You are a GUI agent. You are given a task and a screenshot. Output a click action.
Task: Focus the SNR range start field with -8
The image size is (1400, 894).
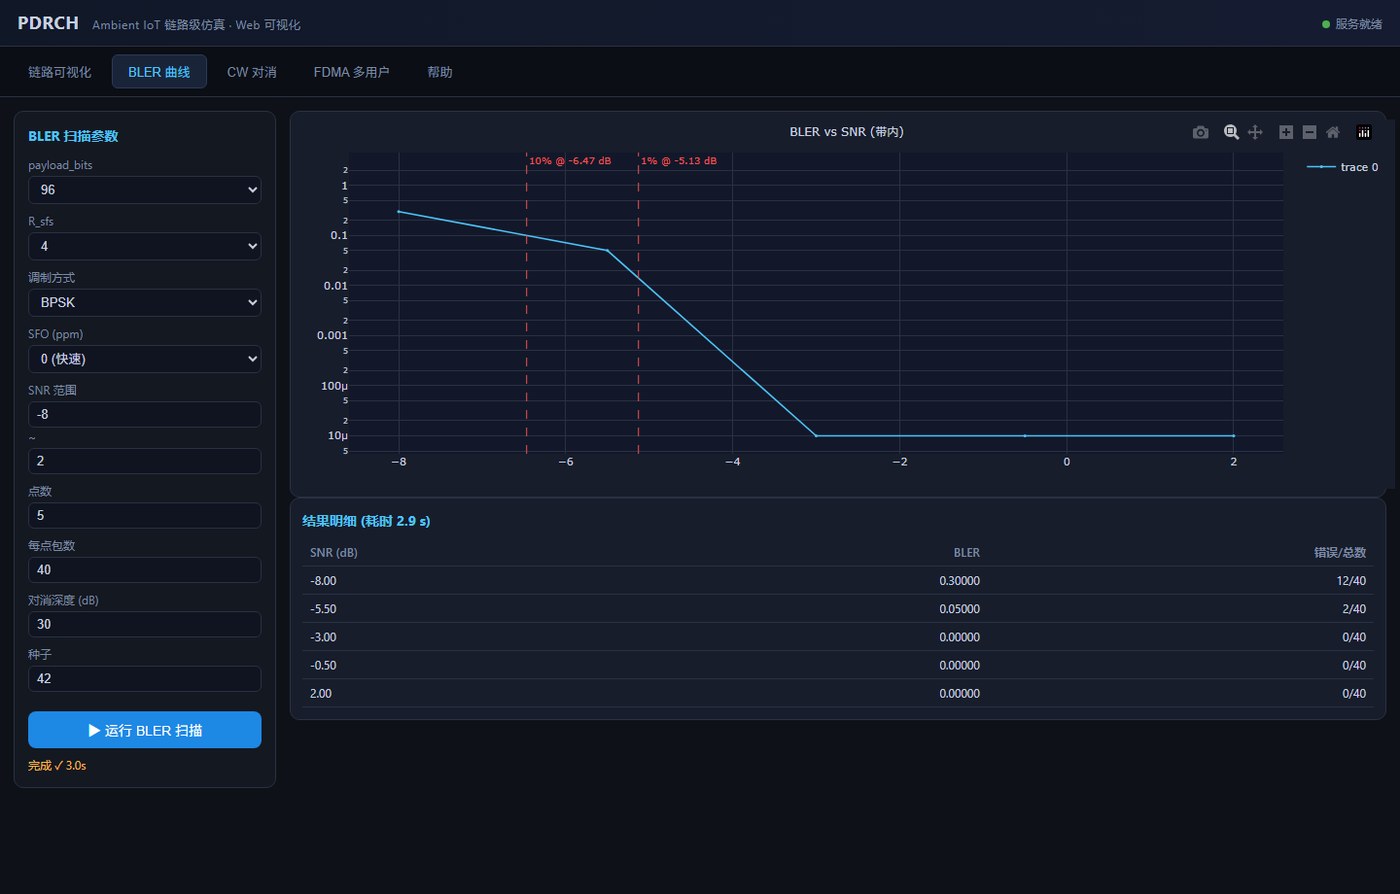coord(144,414)
